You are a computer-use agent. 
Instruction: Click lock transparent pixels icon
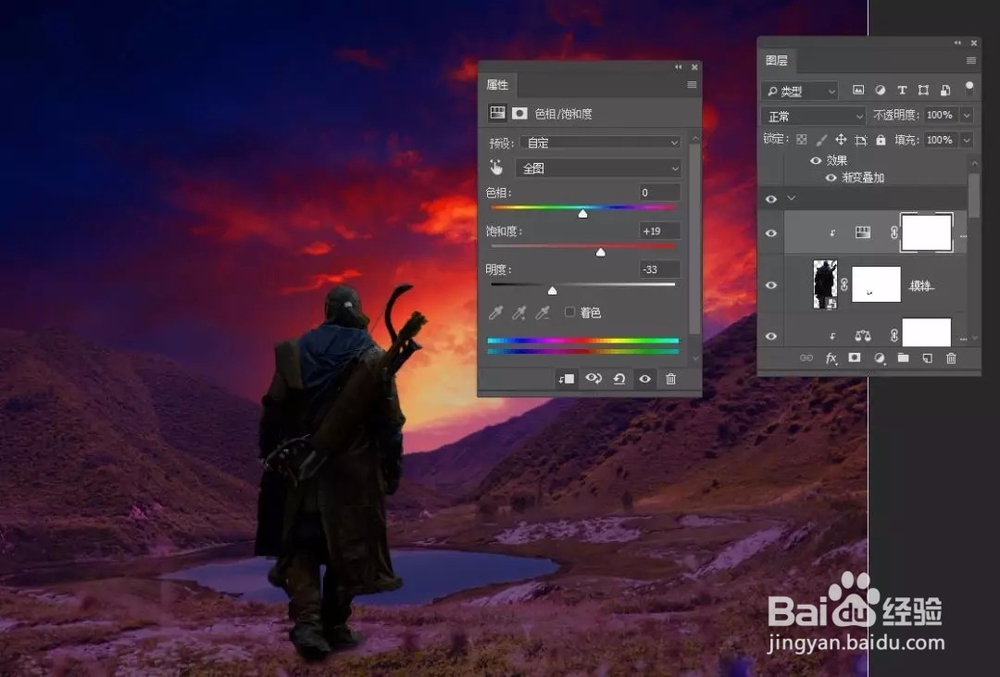tap(802, 140)
